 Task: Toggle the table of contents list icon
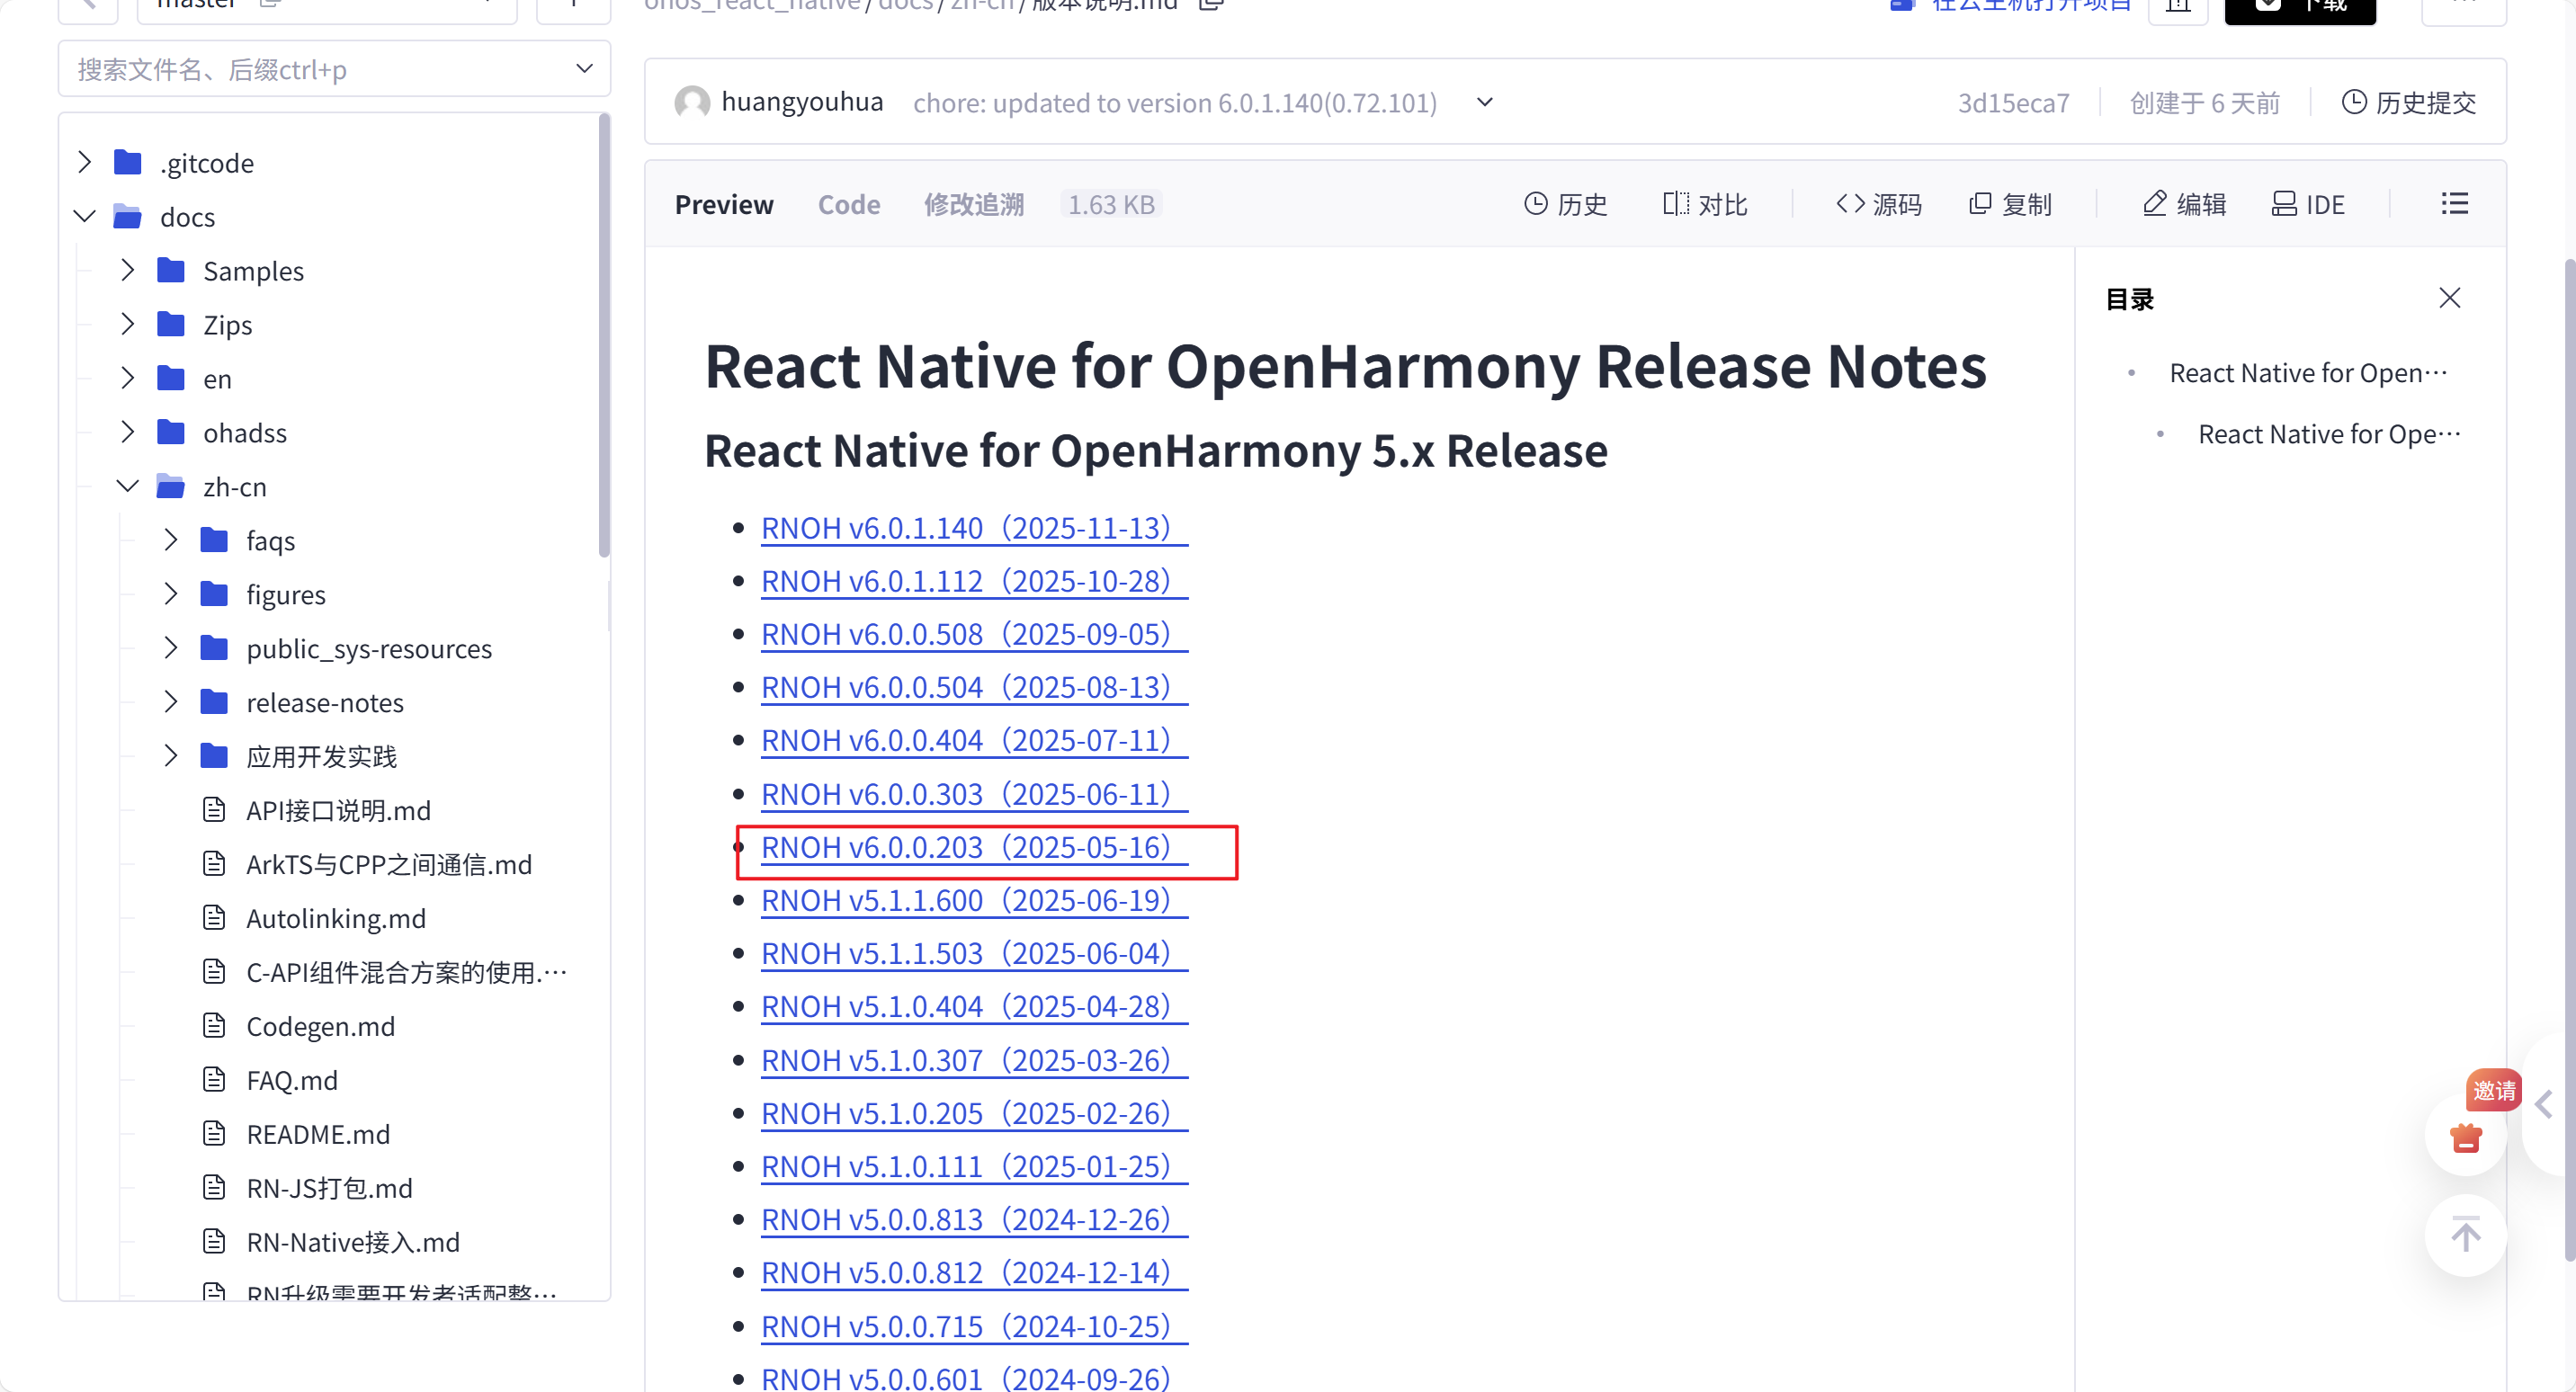(x=2454, y=204)
